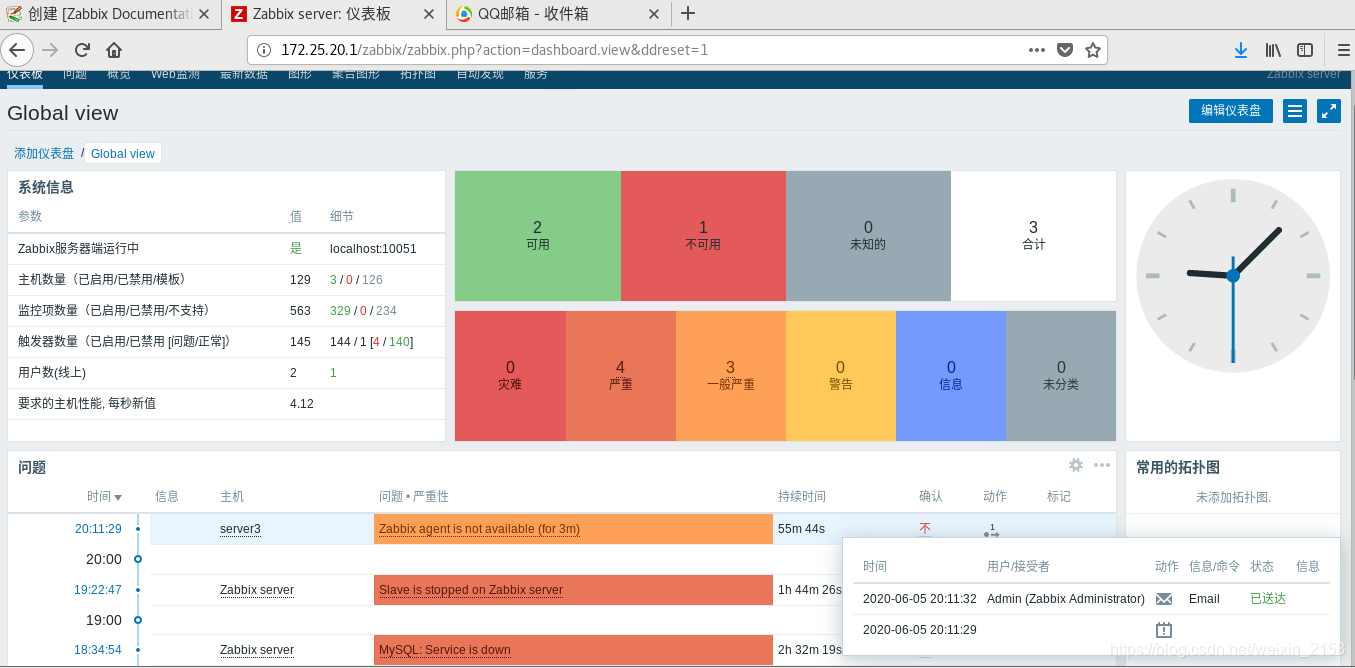Switch to the Zabbix Documentation tab

point(110,14)
